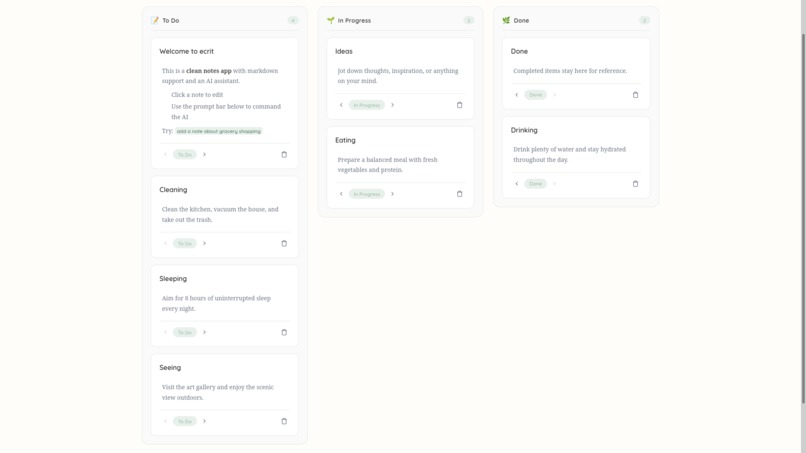Open the Ideas note title
806x453 pixels.
click(344, 51)
